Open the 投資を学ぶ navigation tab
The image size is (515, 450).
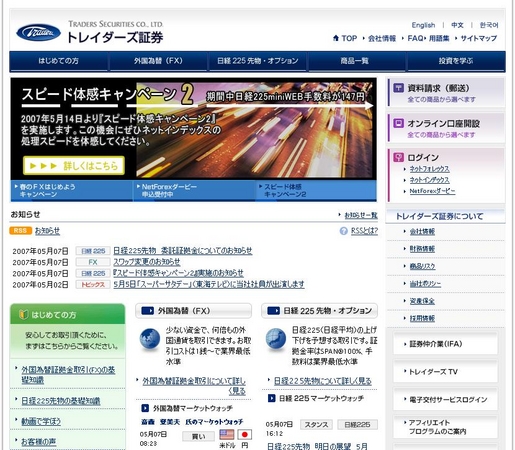(456, 61)
